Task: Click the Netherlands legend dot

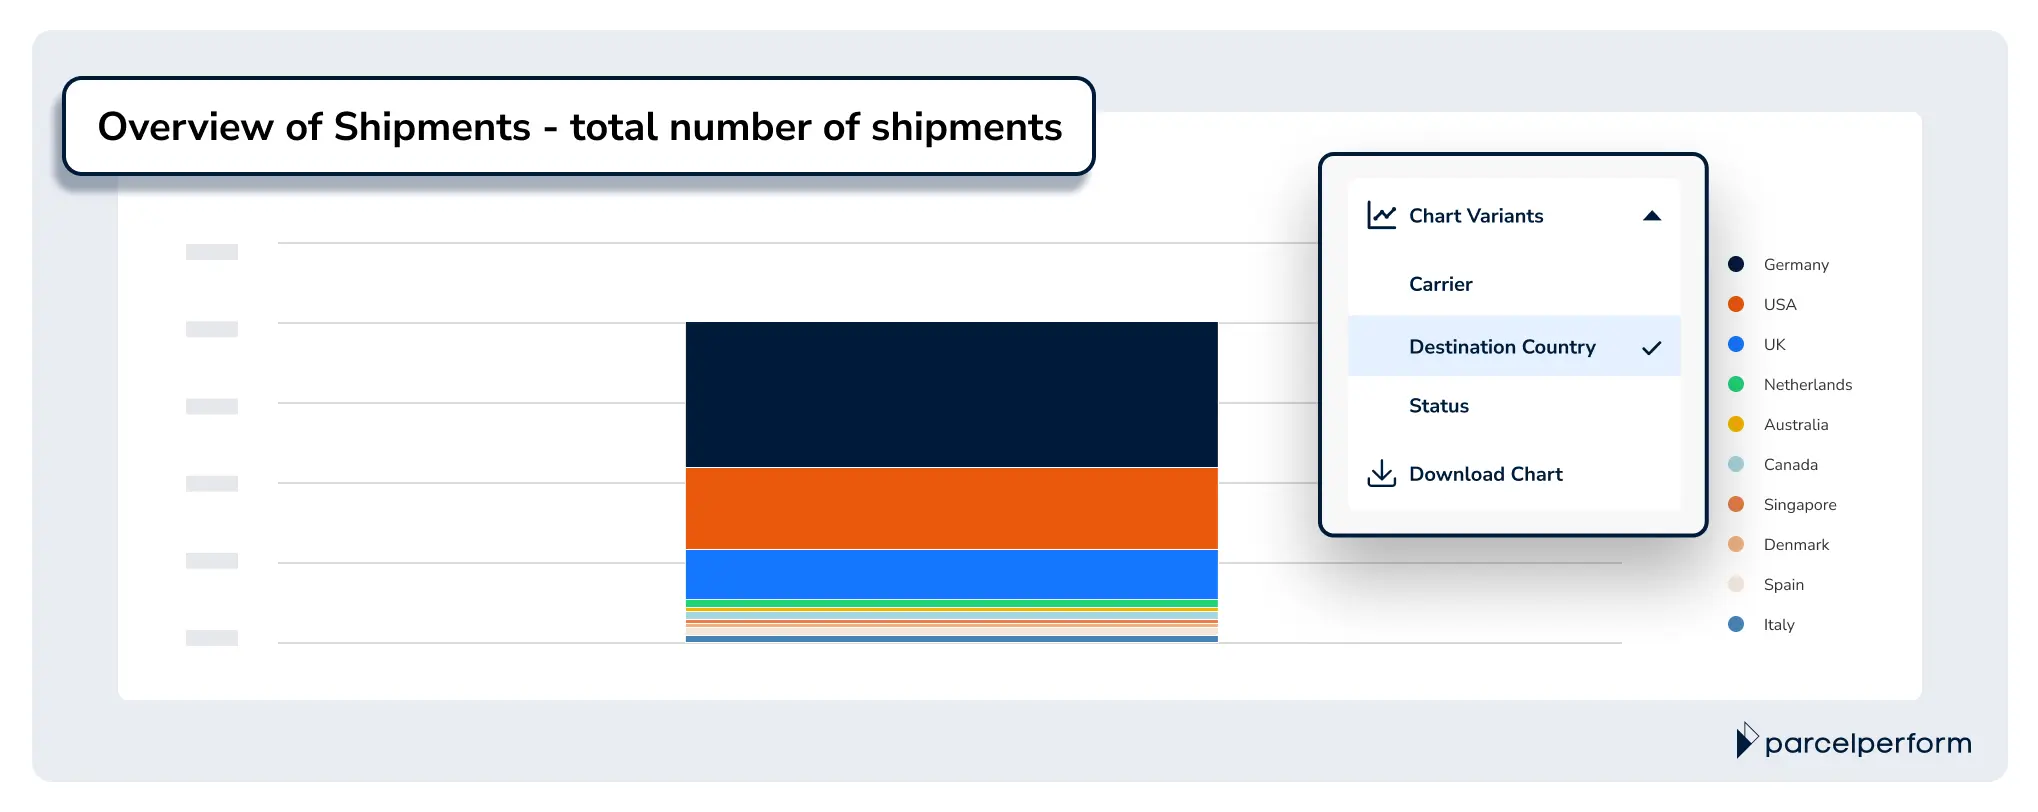Action: [1737, 384]
